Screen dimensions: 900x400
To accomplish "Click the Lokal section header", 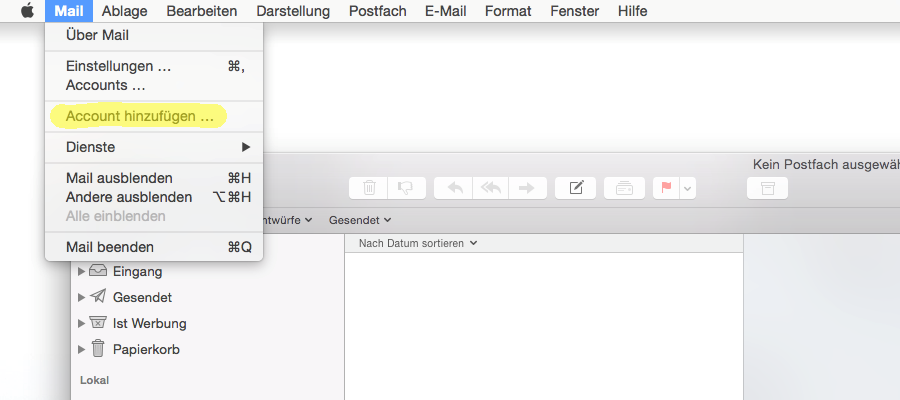I will coord(94,380).
